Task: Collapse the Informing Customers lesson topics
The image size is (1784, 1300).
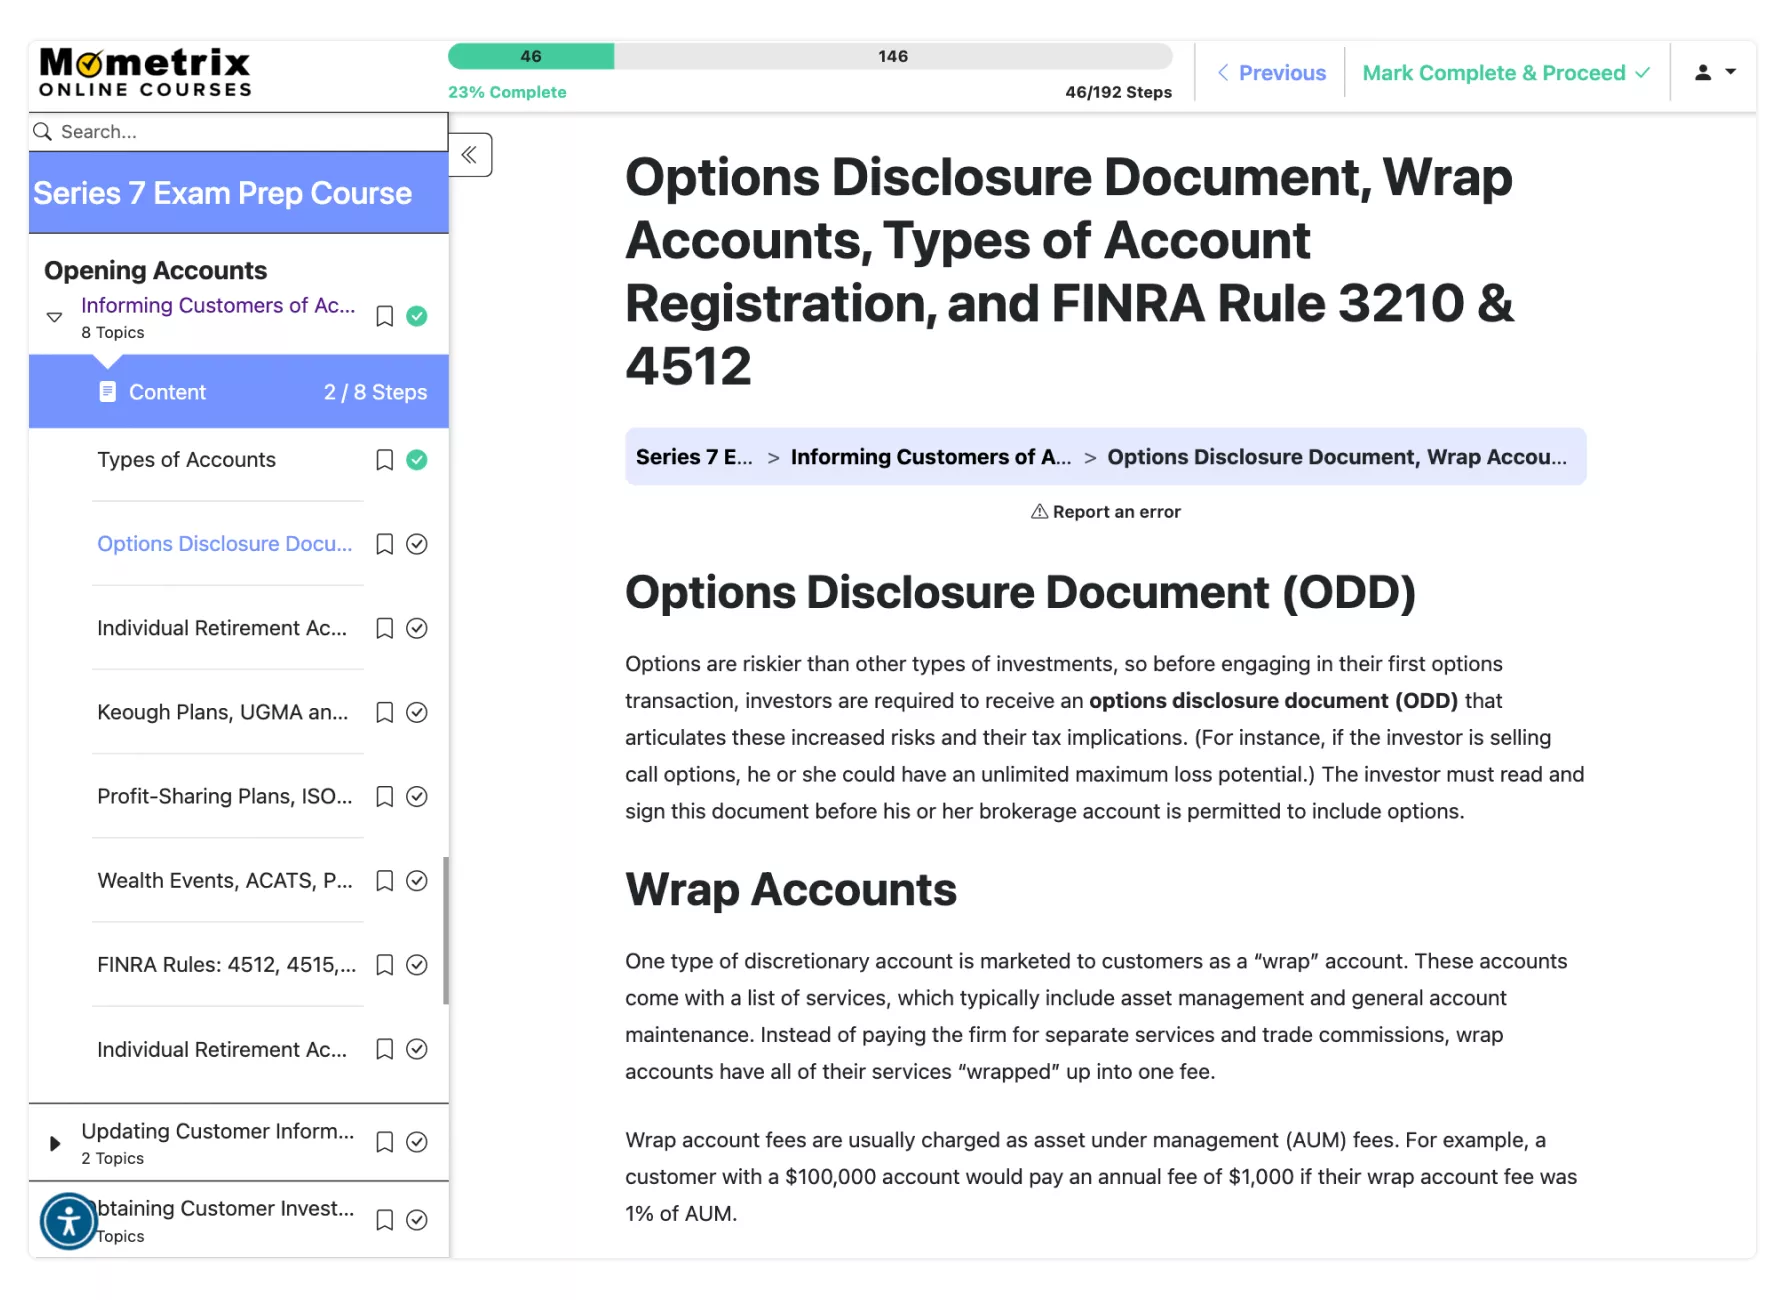Action: (x=55, y=317)
